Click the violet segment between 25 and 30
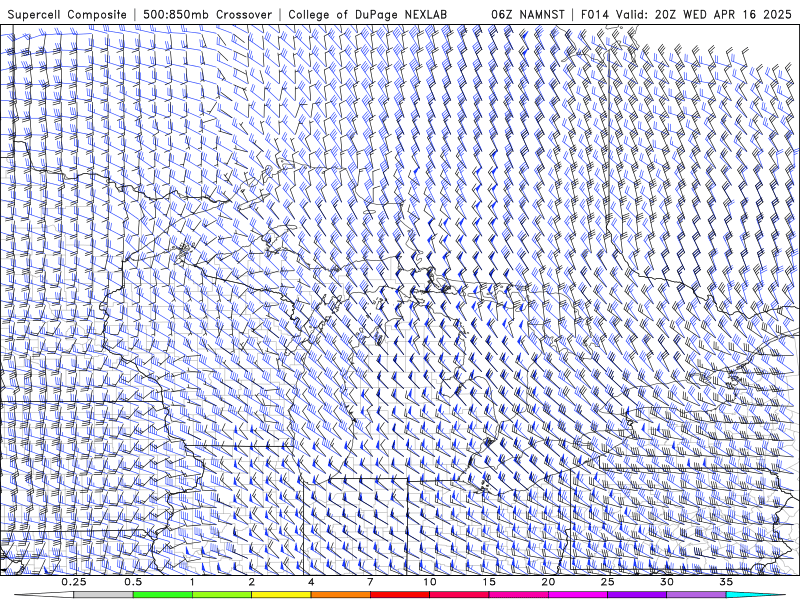The image size is (800, 600). click(637, 595)
